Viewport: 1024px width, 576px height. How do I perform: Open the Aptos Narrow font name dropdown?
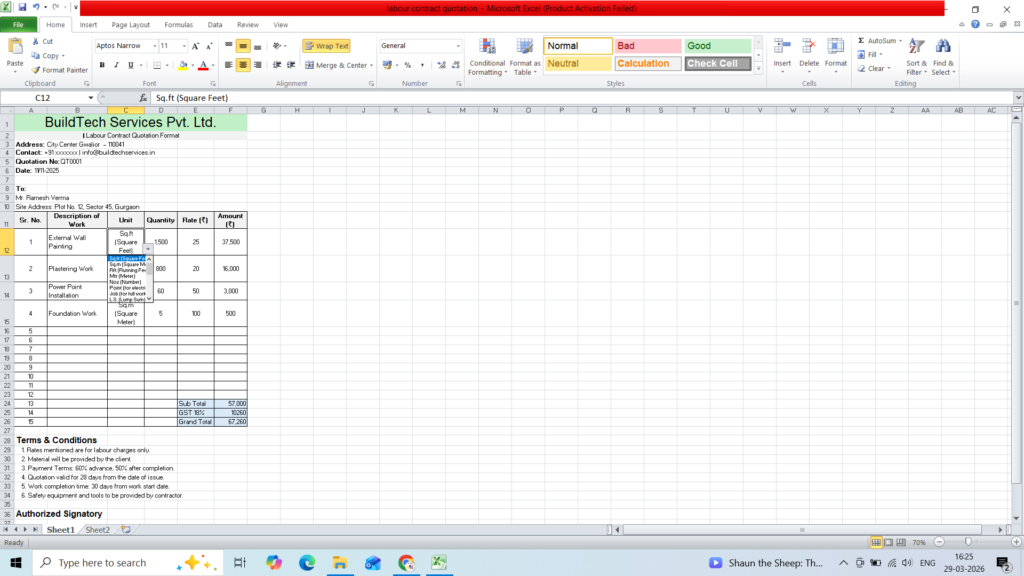click(155, 46)
